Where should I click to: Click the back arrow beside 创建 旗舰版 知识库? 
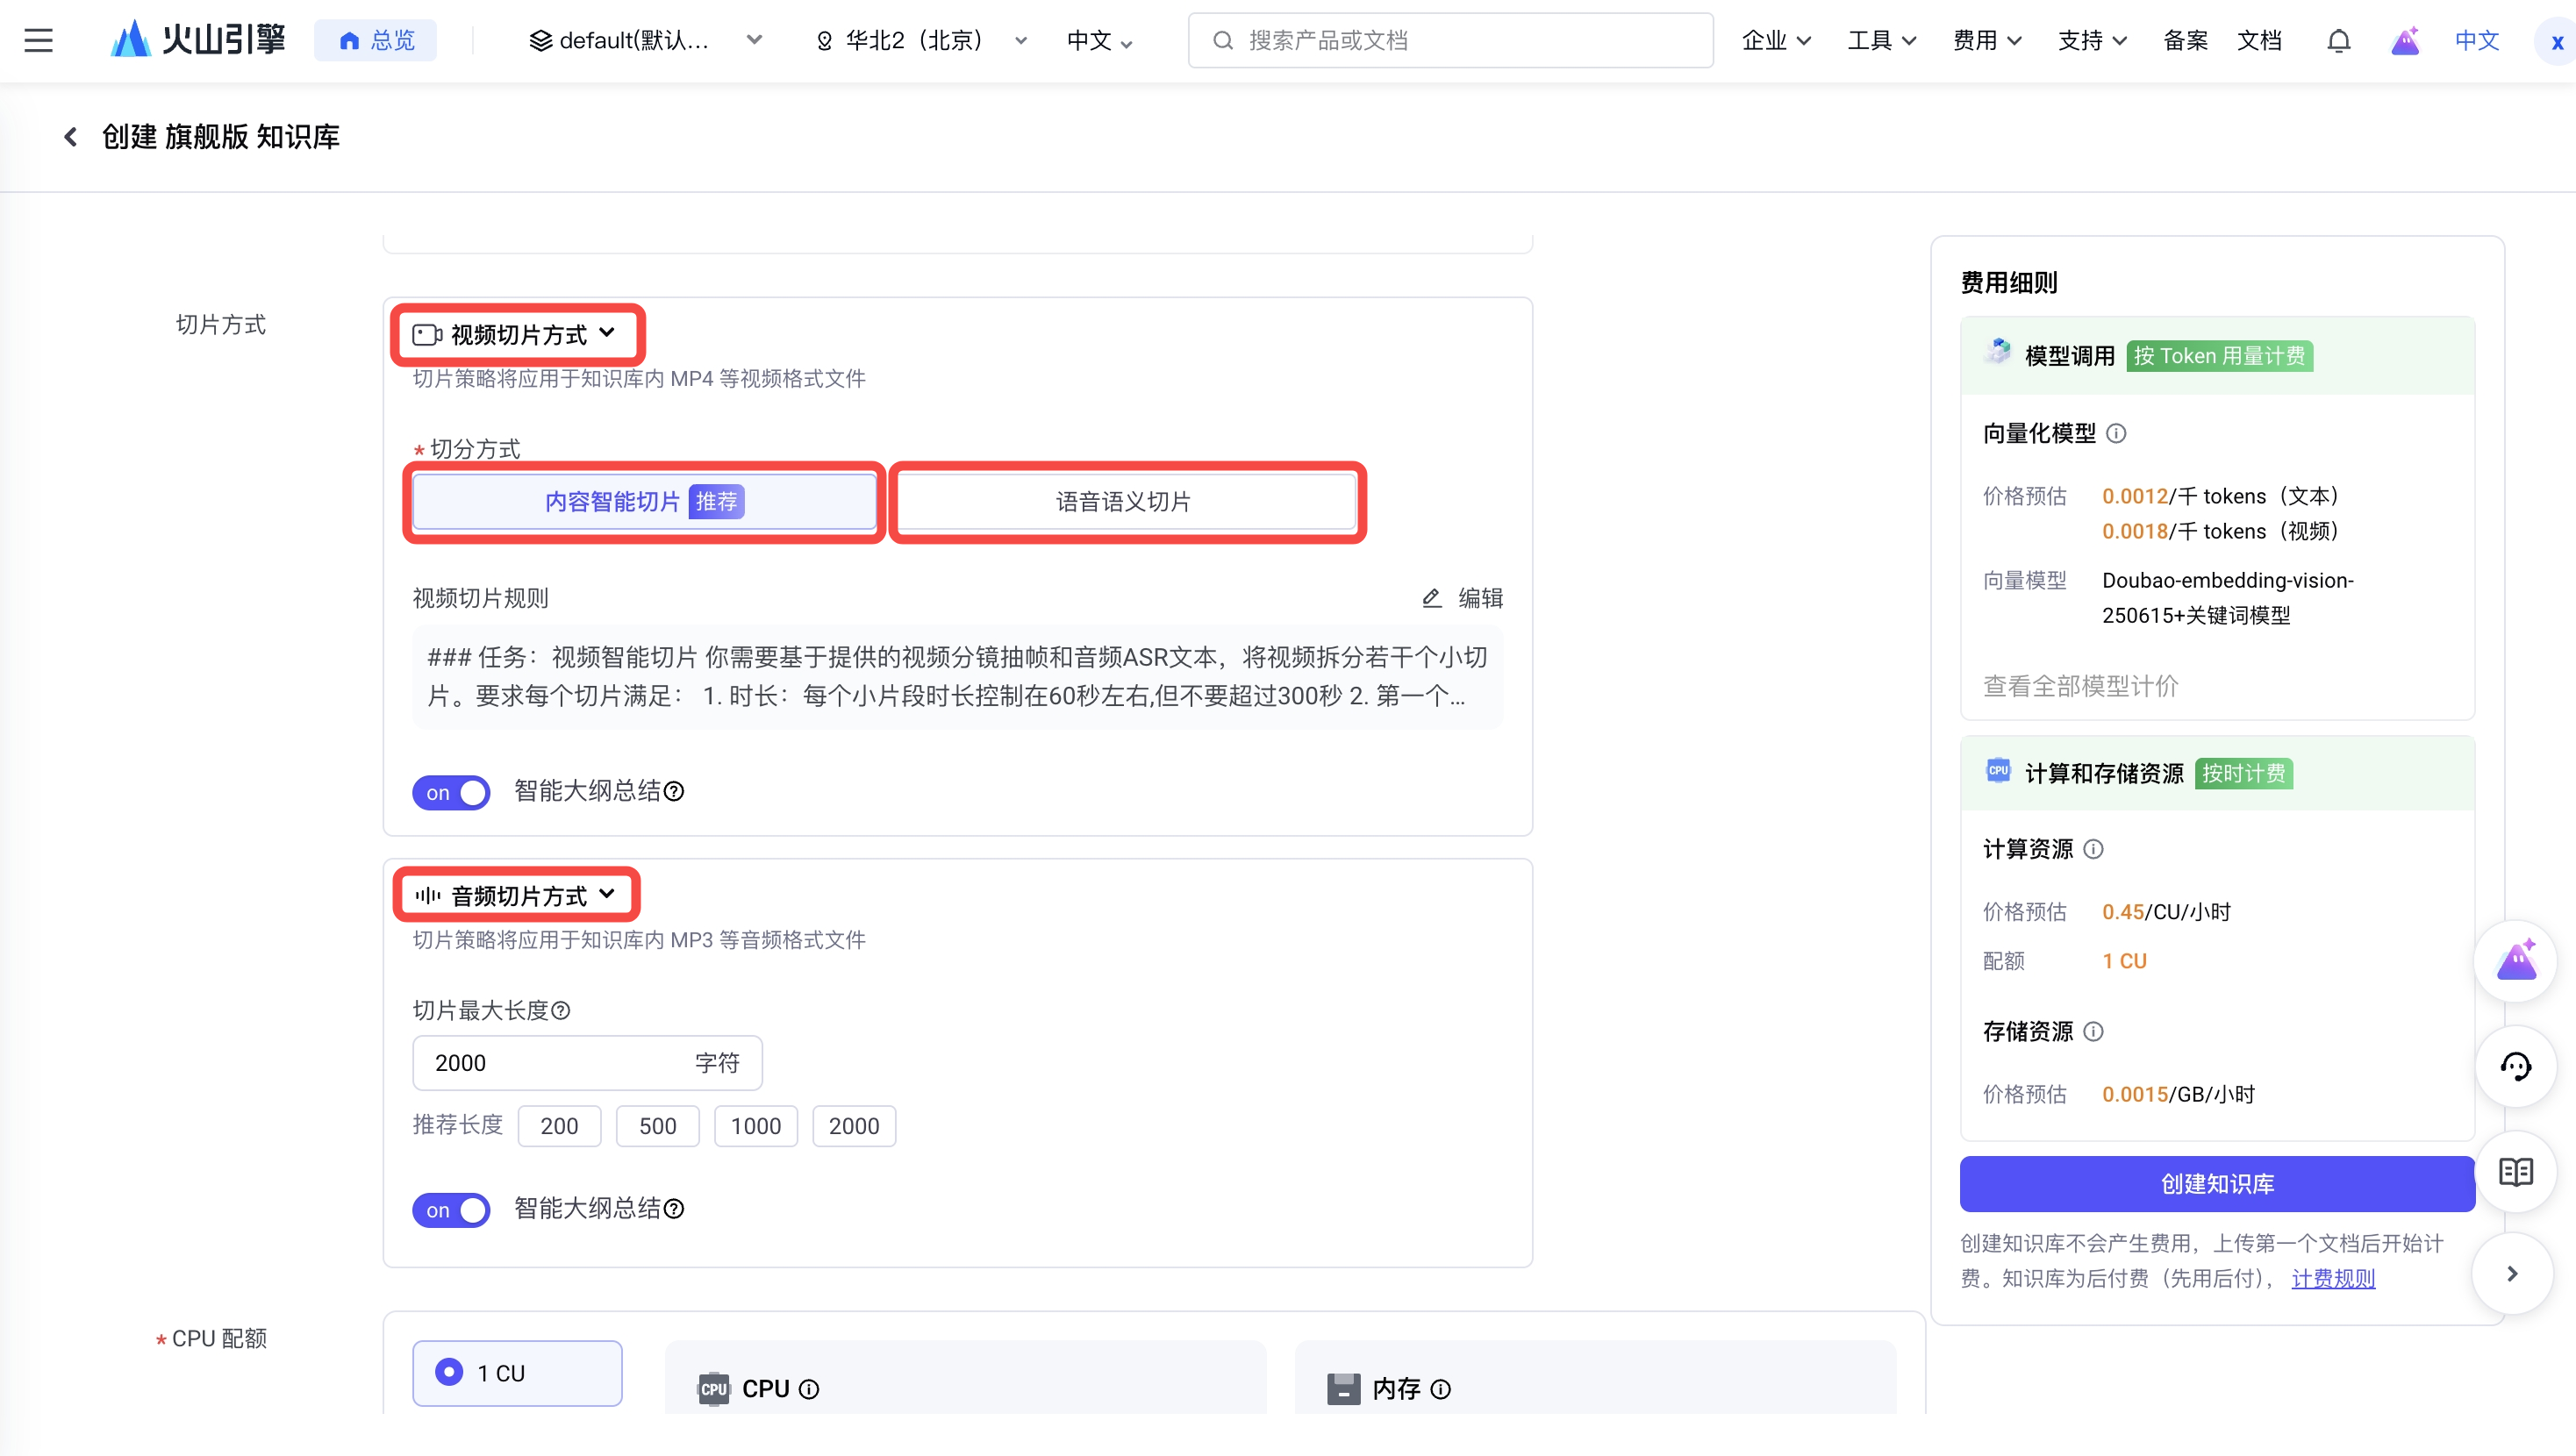[x=70, y=136]
